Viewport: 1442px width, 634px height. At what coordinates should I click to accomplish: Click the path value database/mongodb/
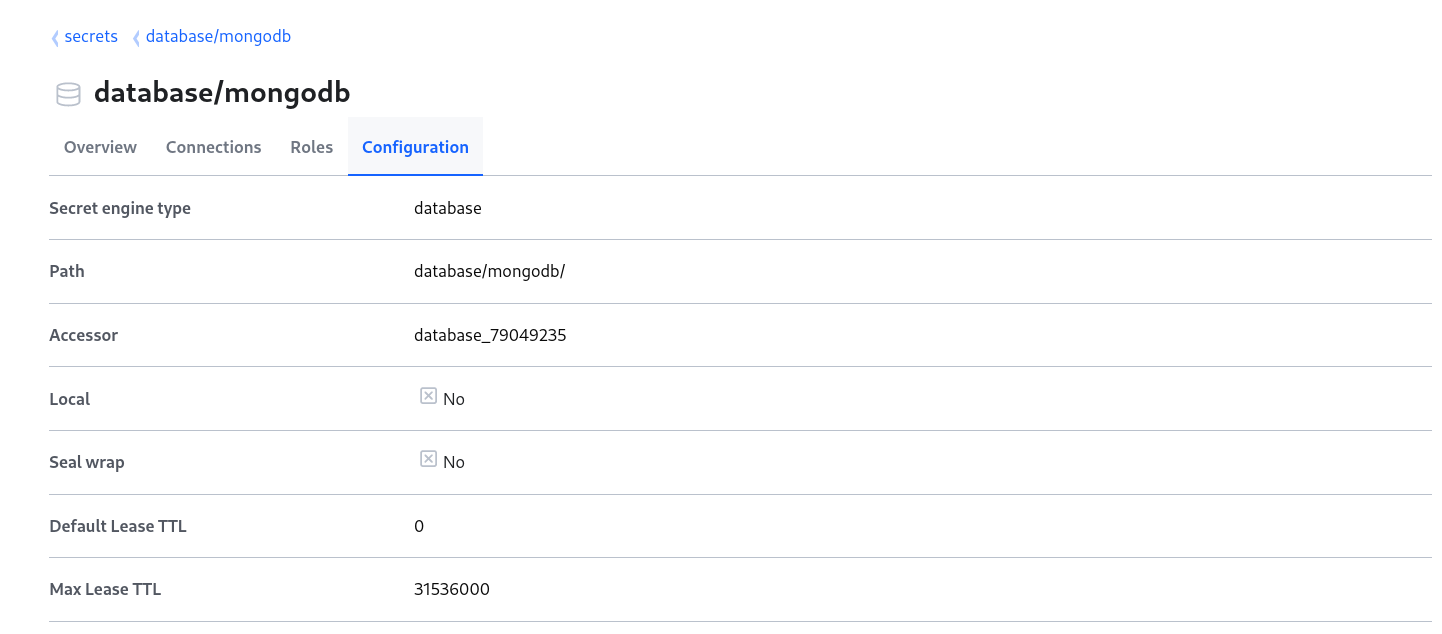pyautogui.click(x=489, y=272)
